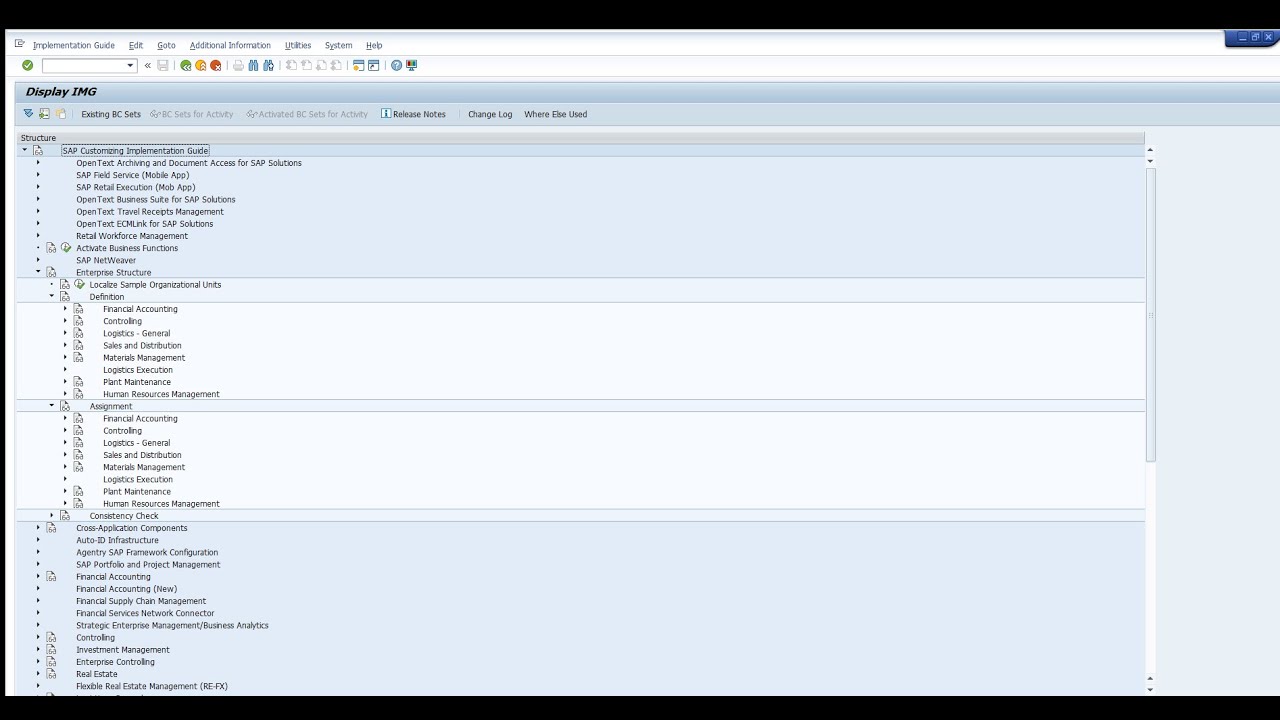The width and height of the screenshot is (1280, 720).
Task: Click the documentation icon beside Investment Management
Action: point(51,650)
